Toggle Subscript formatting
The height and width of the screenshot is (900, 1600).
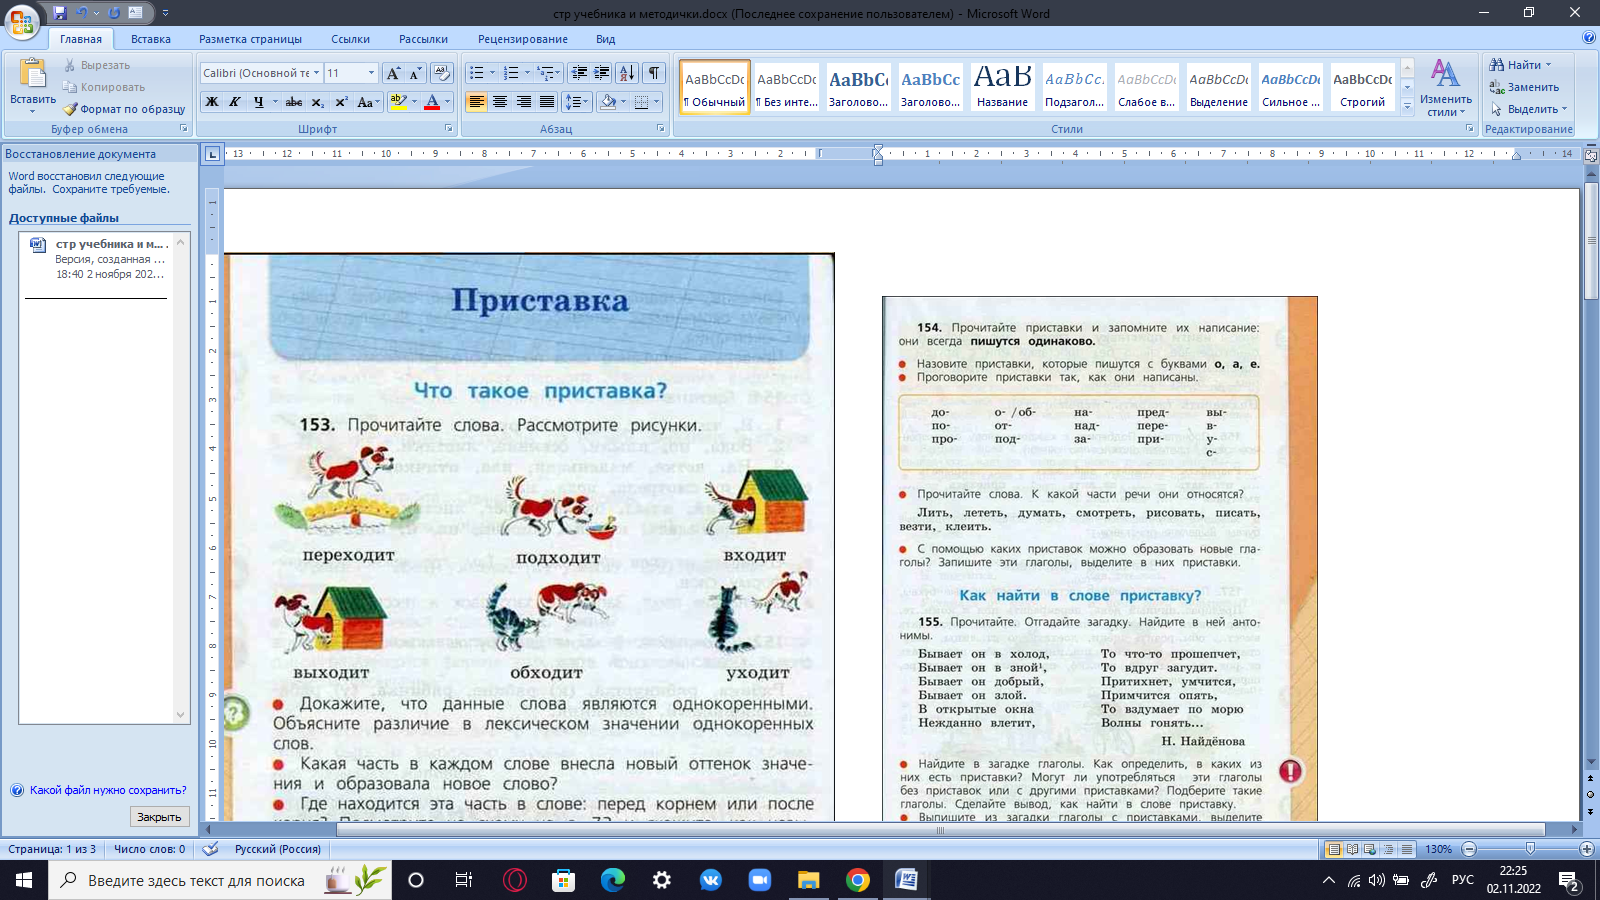coord(317,102)
